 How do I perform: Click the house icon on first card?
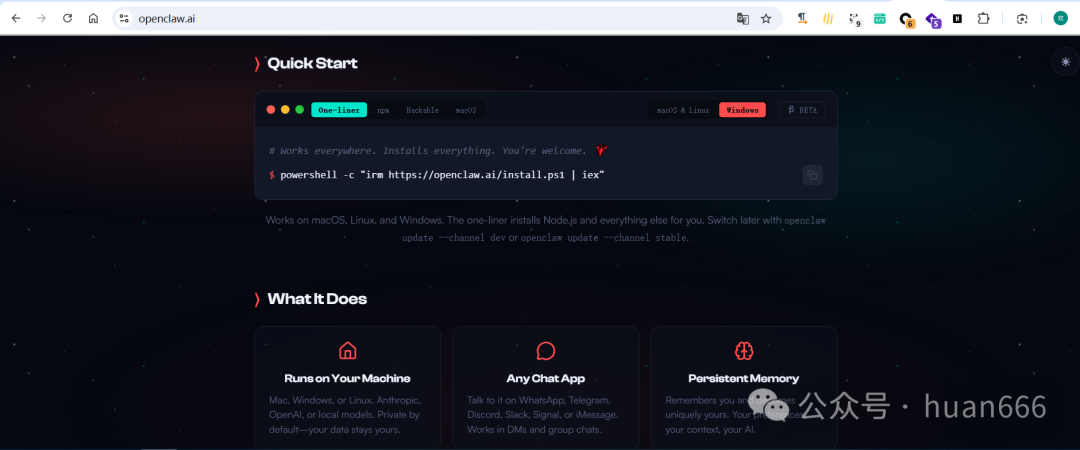tap(347, 351)
